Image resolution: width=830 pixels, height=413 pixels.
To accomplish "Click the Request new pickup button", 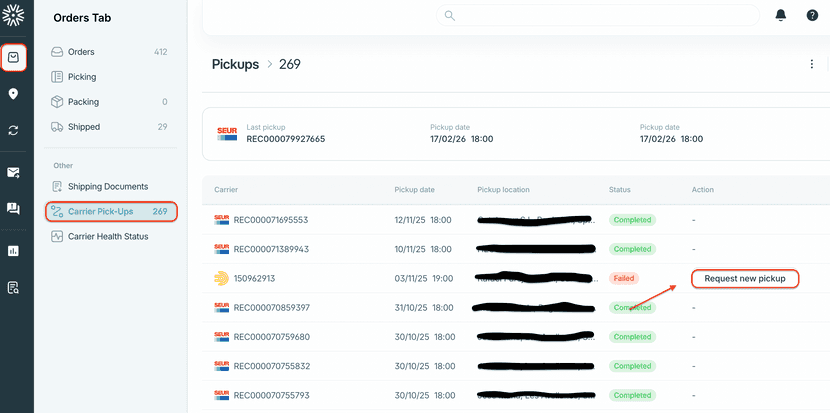I will (745, 278).
